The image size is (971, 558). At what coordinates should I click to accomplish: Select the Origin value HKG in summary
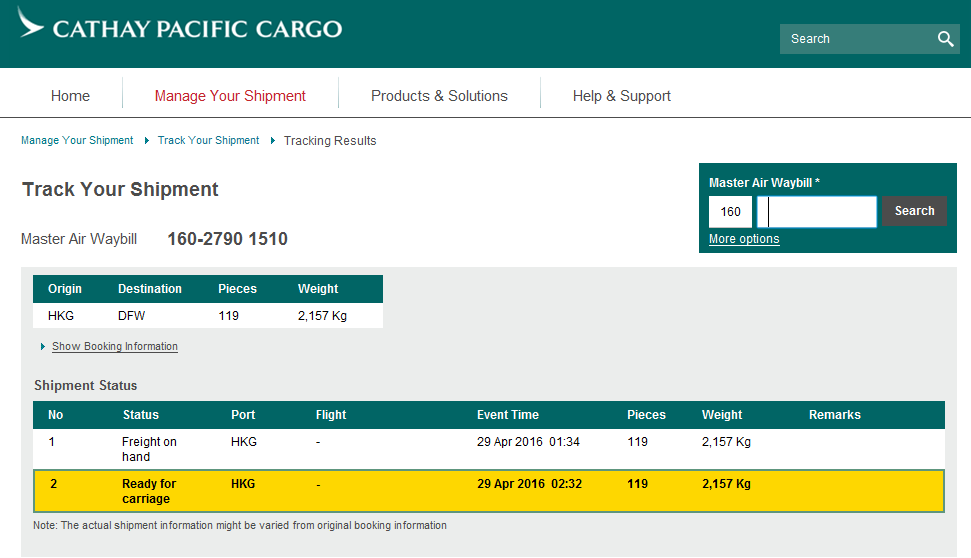pos(61,316)
